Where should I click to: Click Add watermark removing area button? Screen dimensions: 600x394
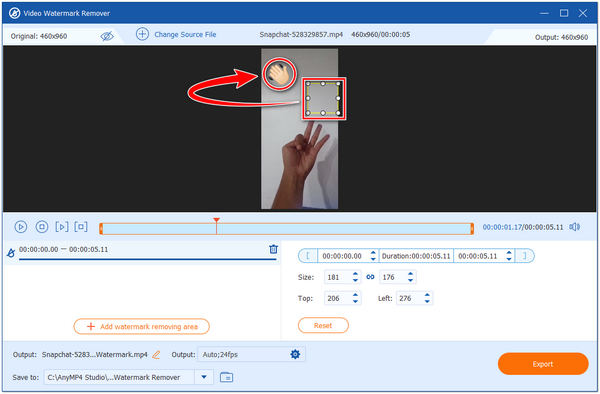click(142, 326)
